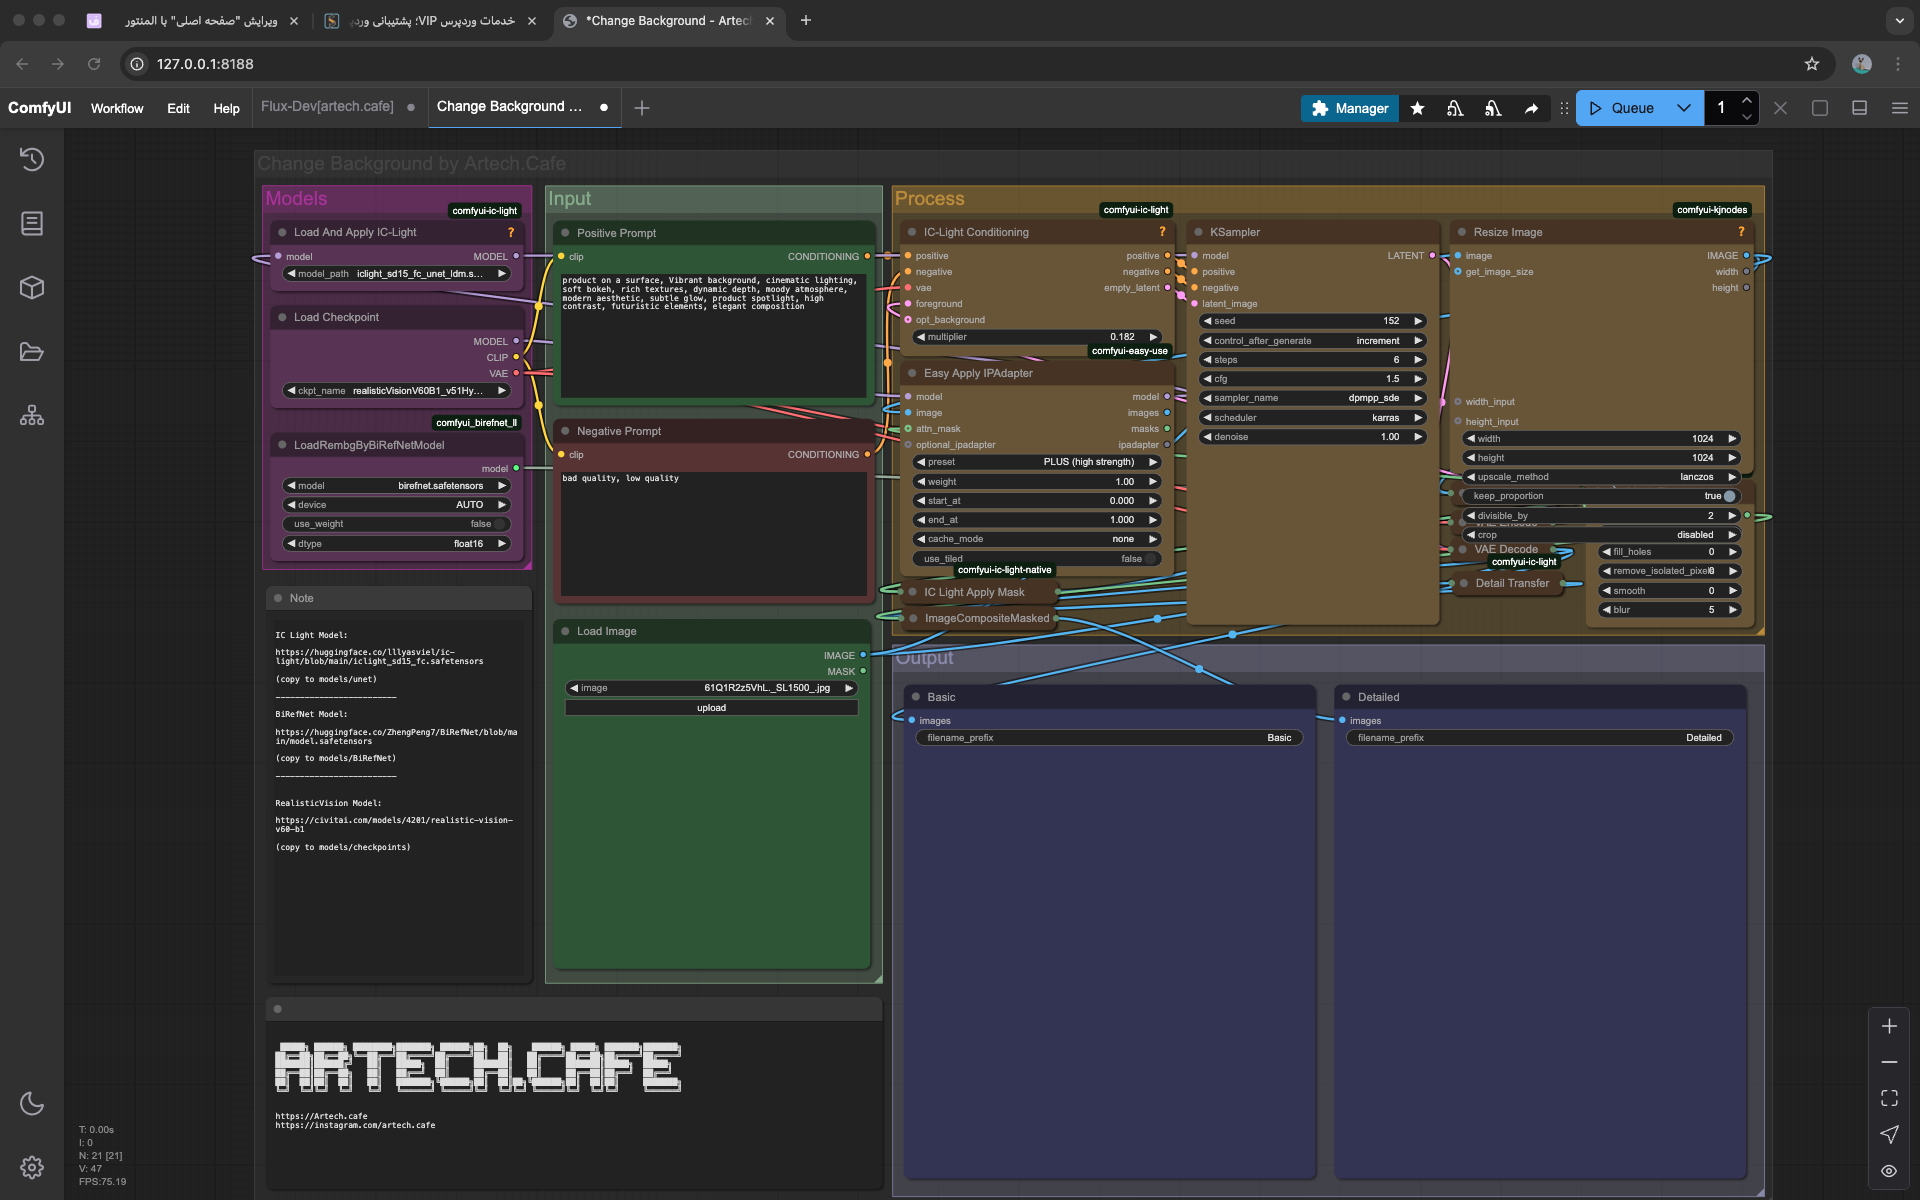
Task: Click the upload button in Load Image
Action: [711, 708]
